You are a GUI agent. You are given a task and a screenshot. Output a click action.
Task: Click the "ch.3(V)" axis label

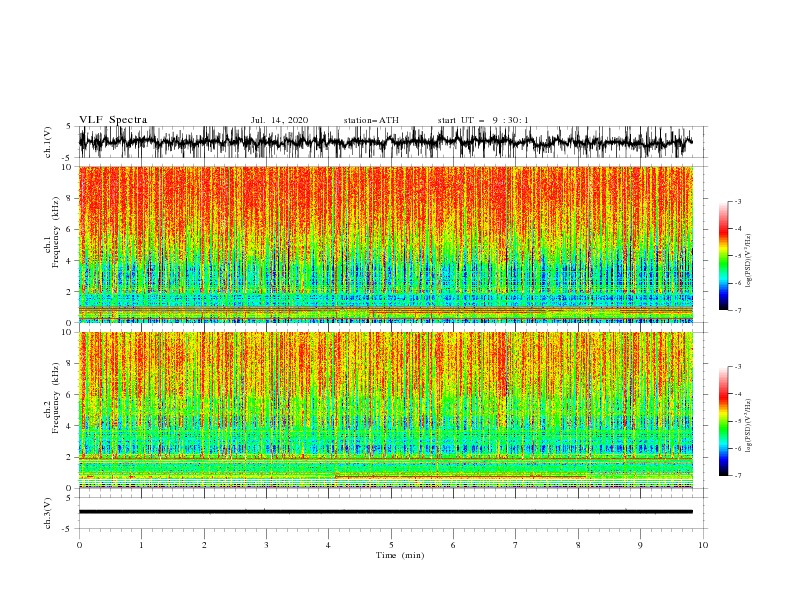[x=48, y=513]
